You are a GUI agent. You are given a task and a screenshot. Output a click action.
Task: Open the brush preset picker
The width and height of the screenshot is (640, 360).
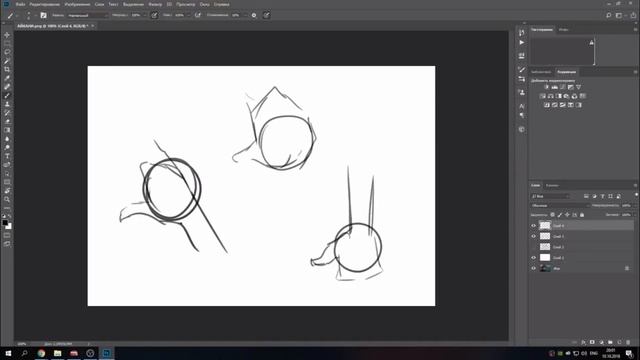click(29, 15)
